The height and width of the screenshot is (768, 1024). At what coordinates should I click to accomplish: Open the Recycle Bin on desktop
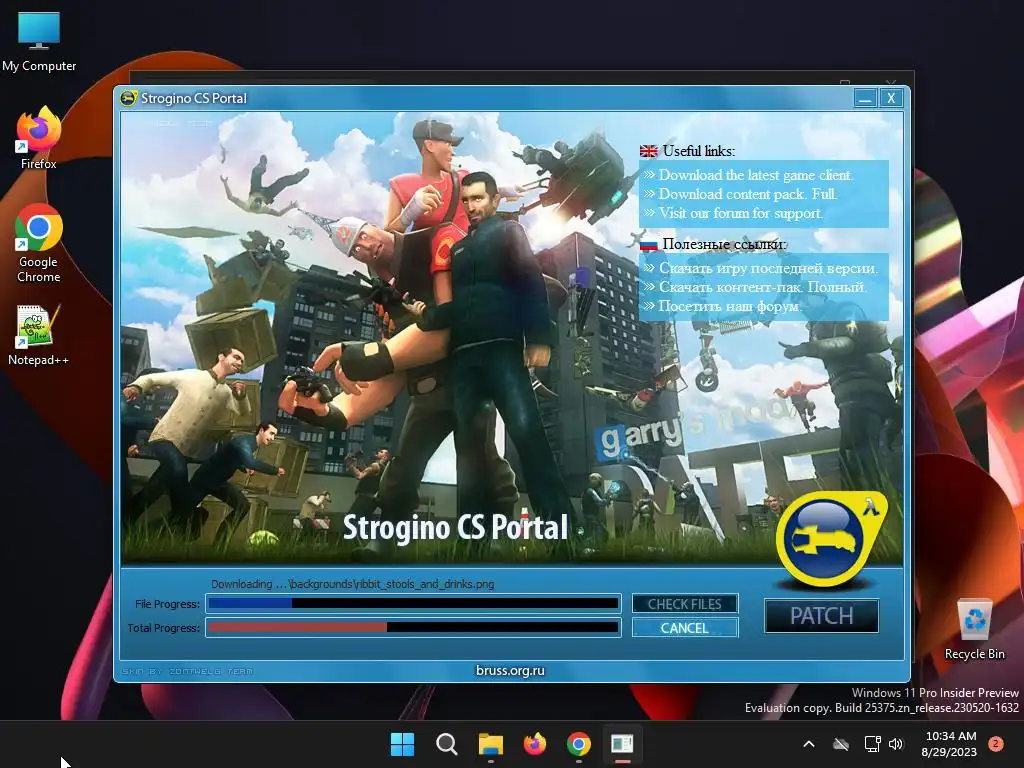tap(974, 629)
